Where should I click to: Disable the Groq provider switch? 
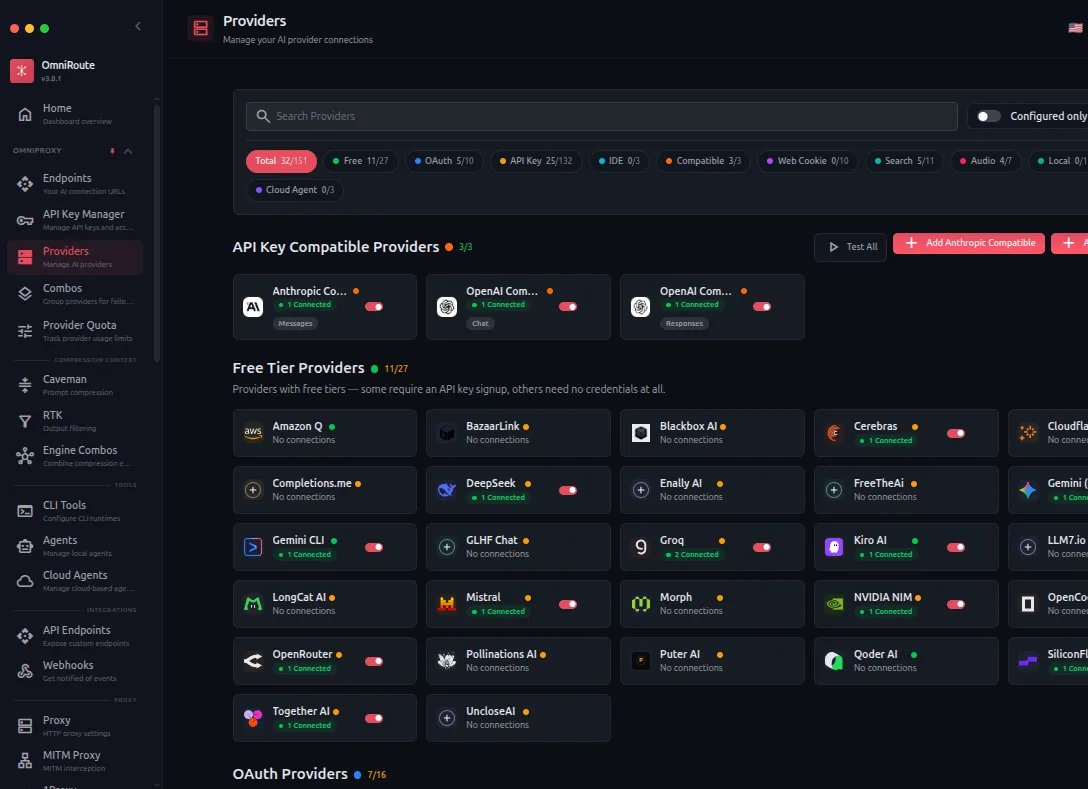762,547
